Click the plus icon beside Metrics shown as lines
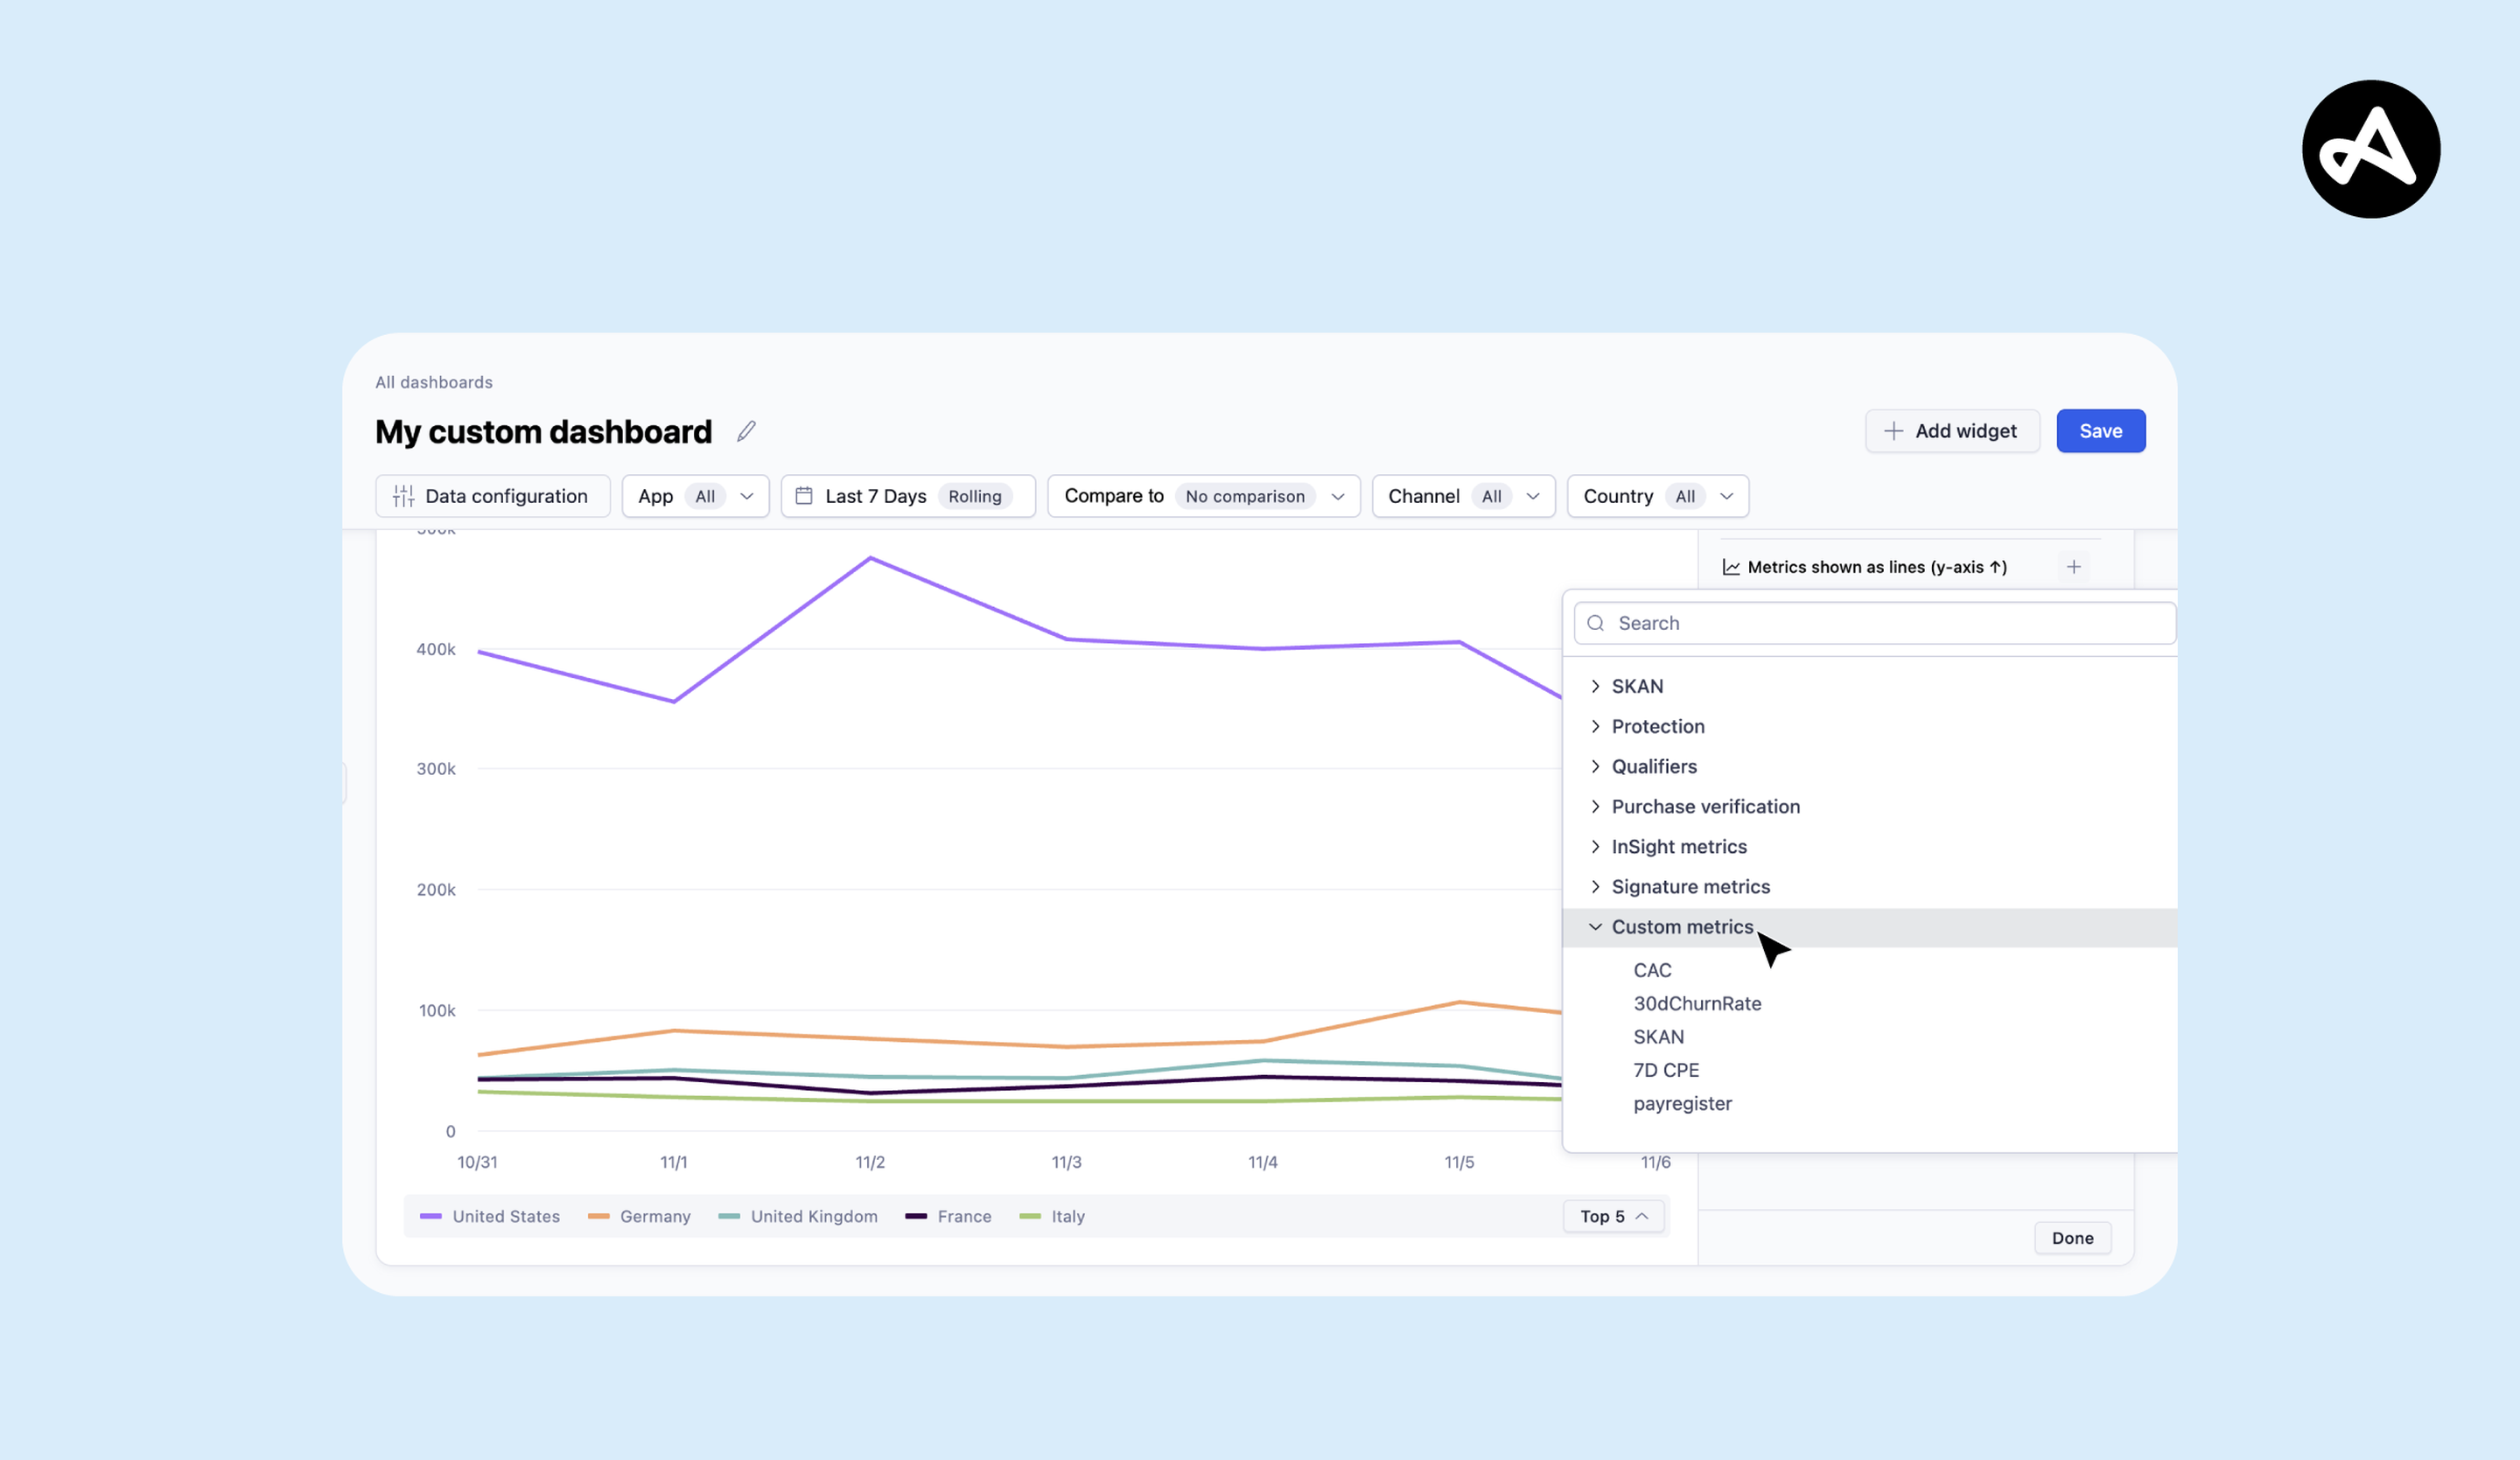This screenshot has width=2520, height=1460. 2075,566
